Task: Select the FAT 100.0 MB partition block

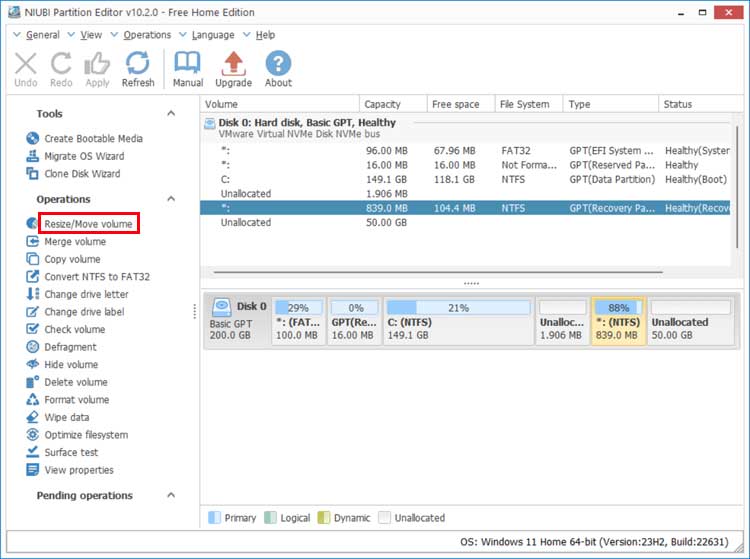Action: pos(298,320)
